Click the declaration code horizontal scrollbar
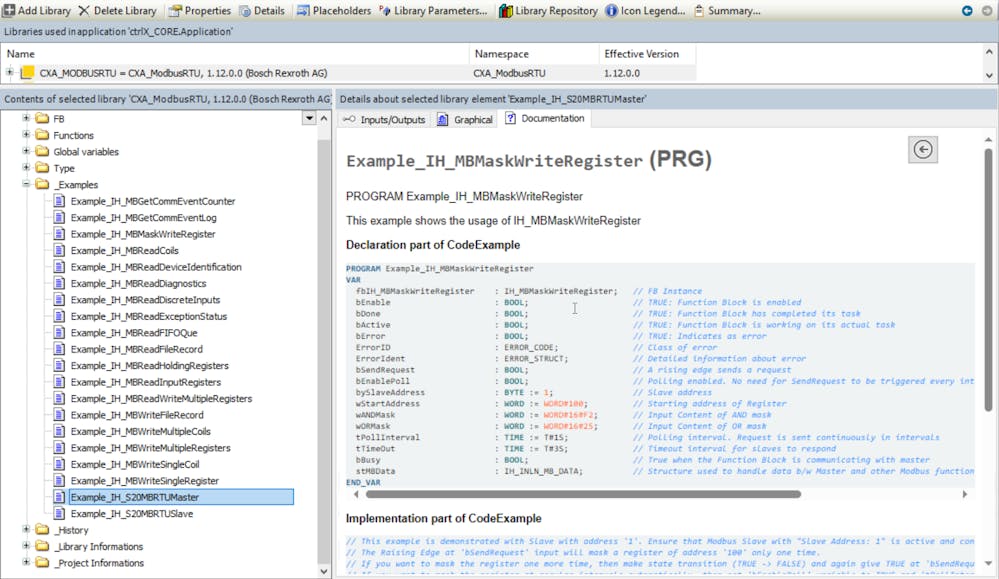Viewport: 999px width, 579px height. click(582, 494)
